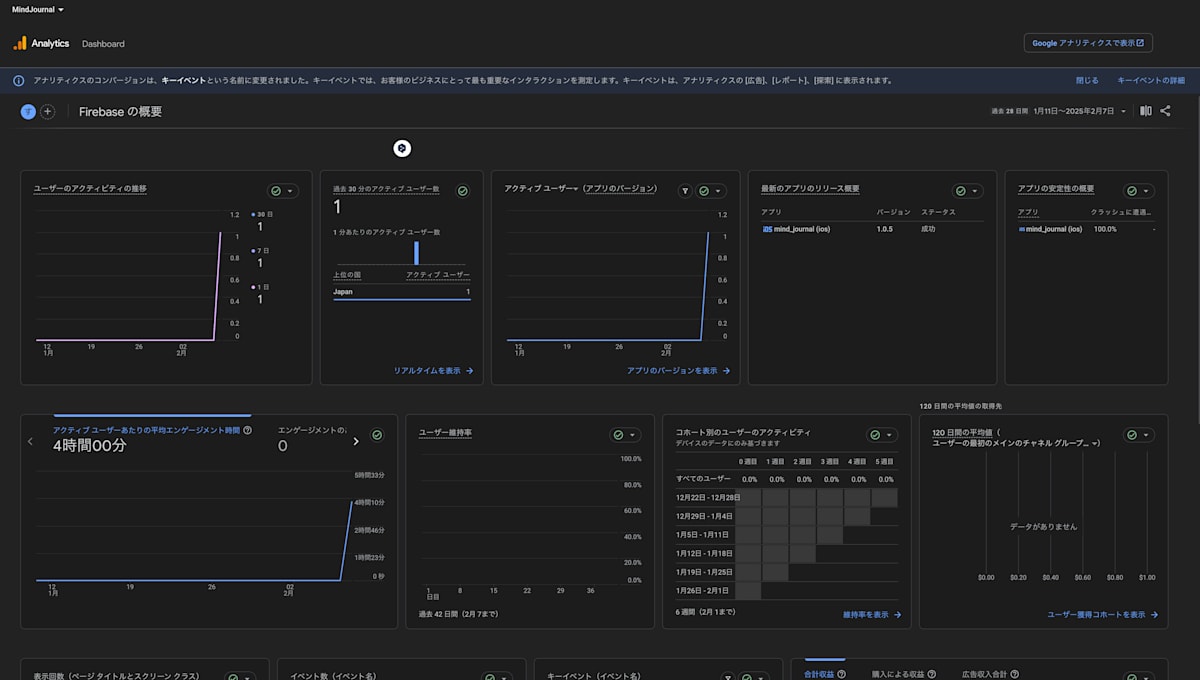1200x680 pixels.
Task: Click the compare columns icon
Action: 1146,111
